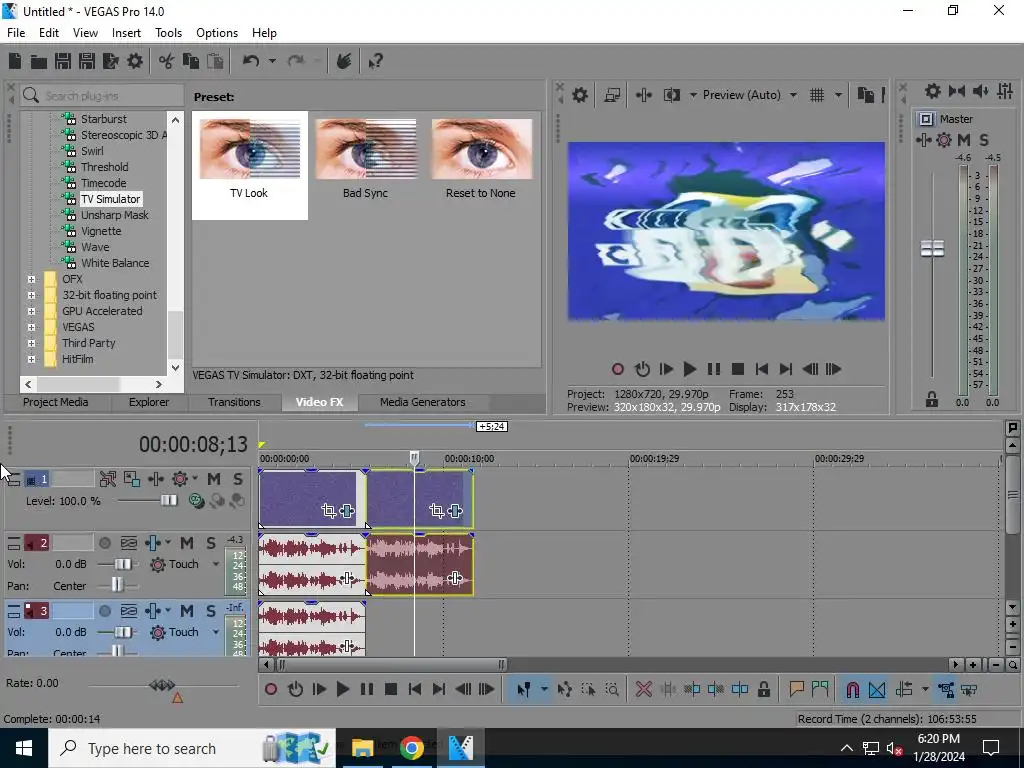The image size is (1024, 768).
Task: Open the Insert menu
Action: coord(126,33)
